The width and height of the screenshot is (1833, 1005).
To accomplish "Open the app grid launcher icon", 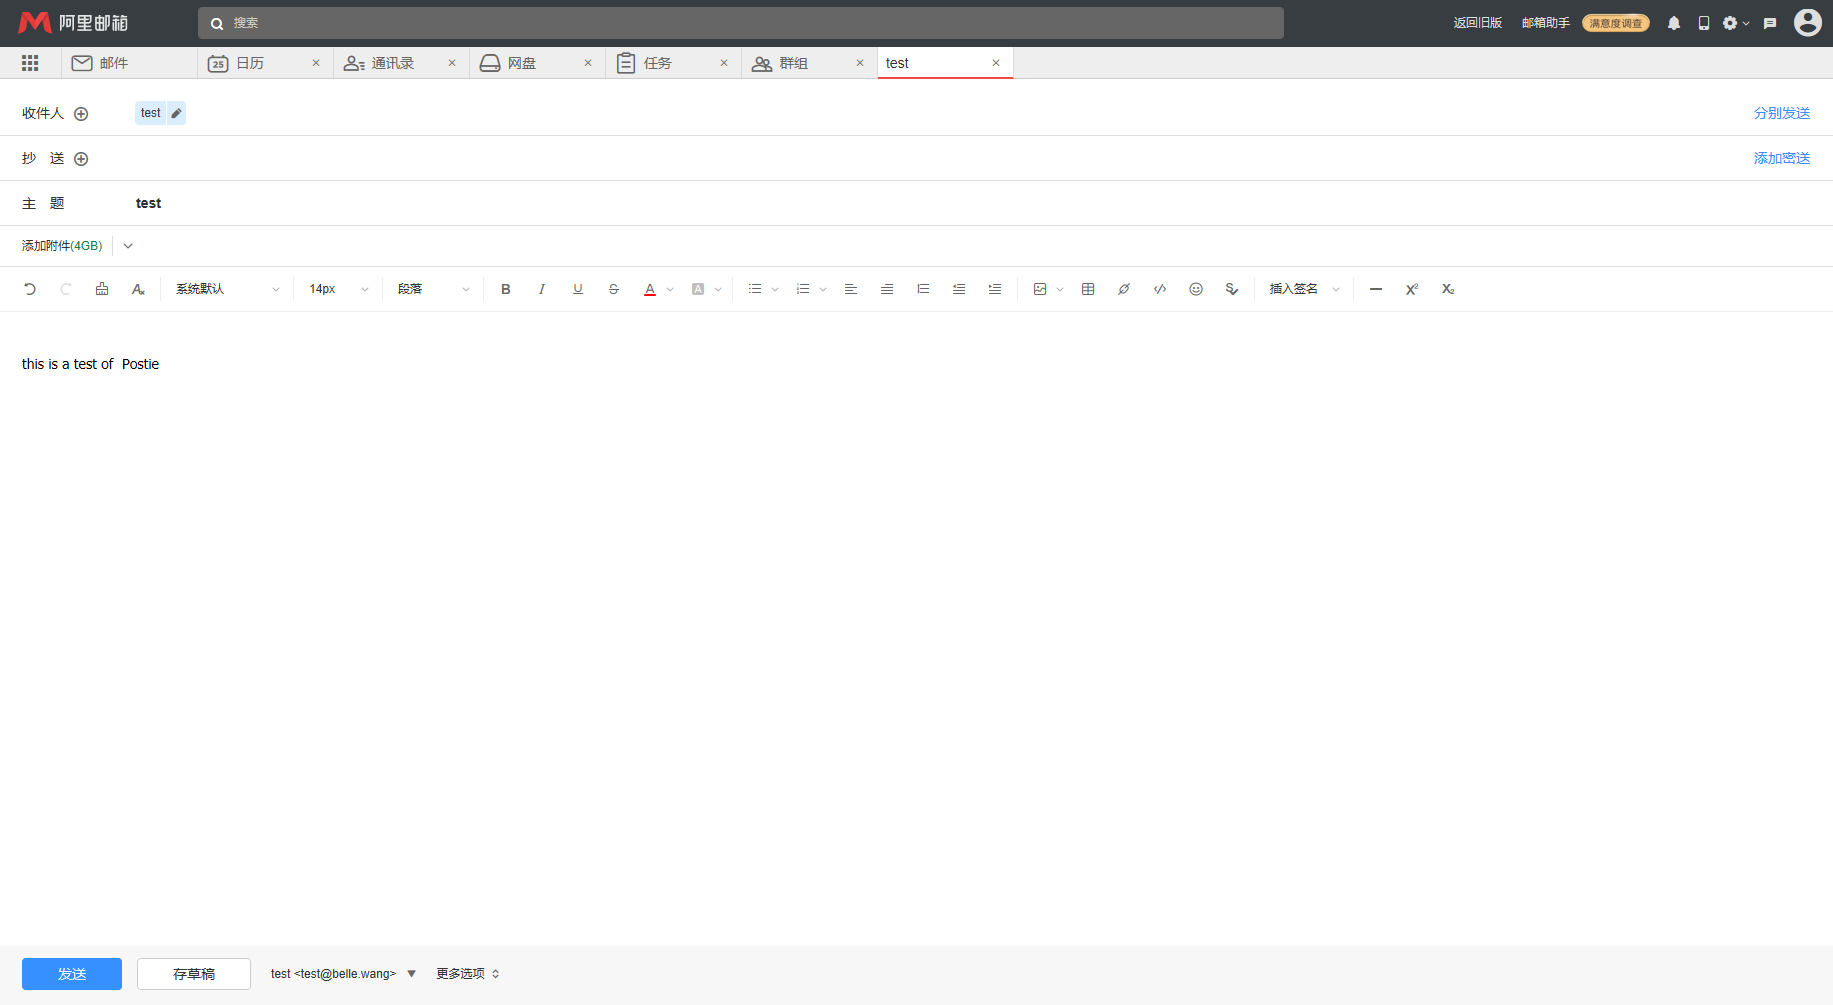I will pos(30,63).
